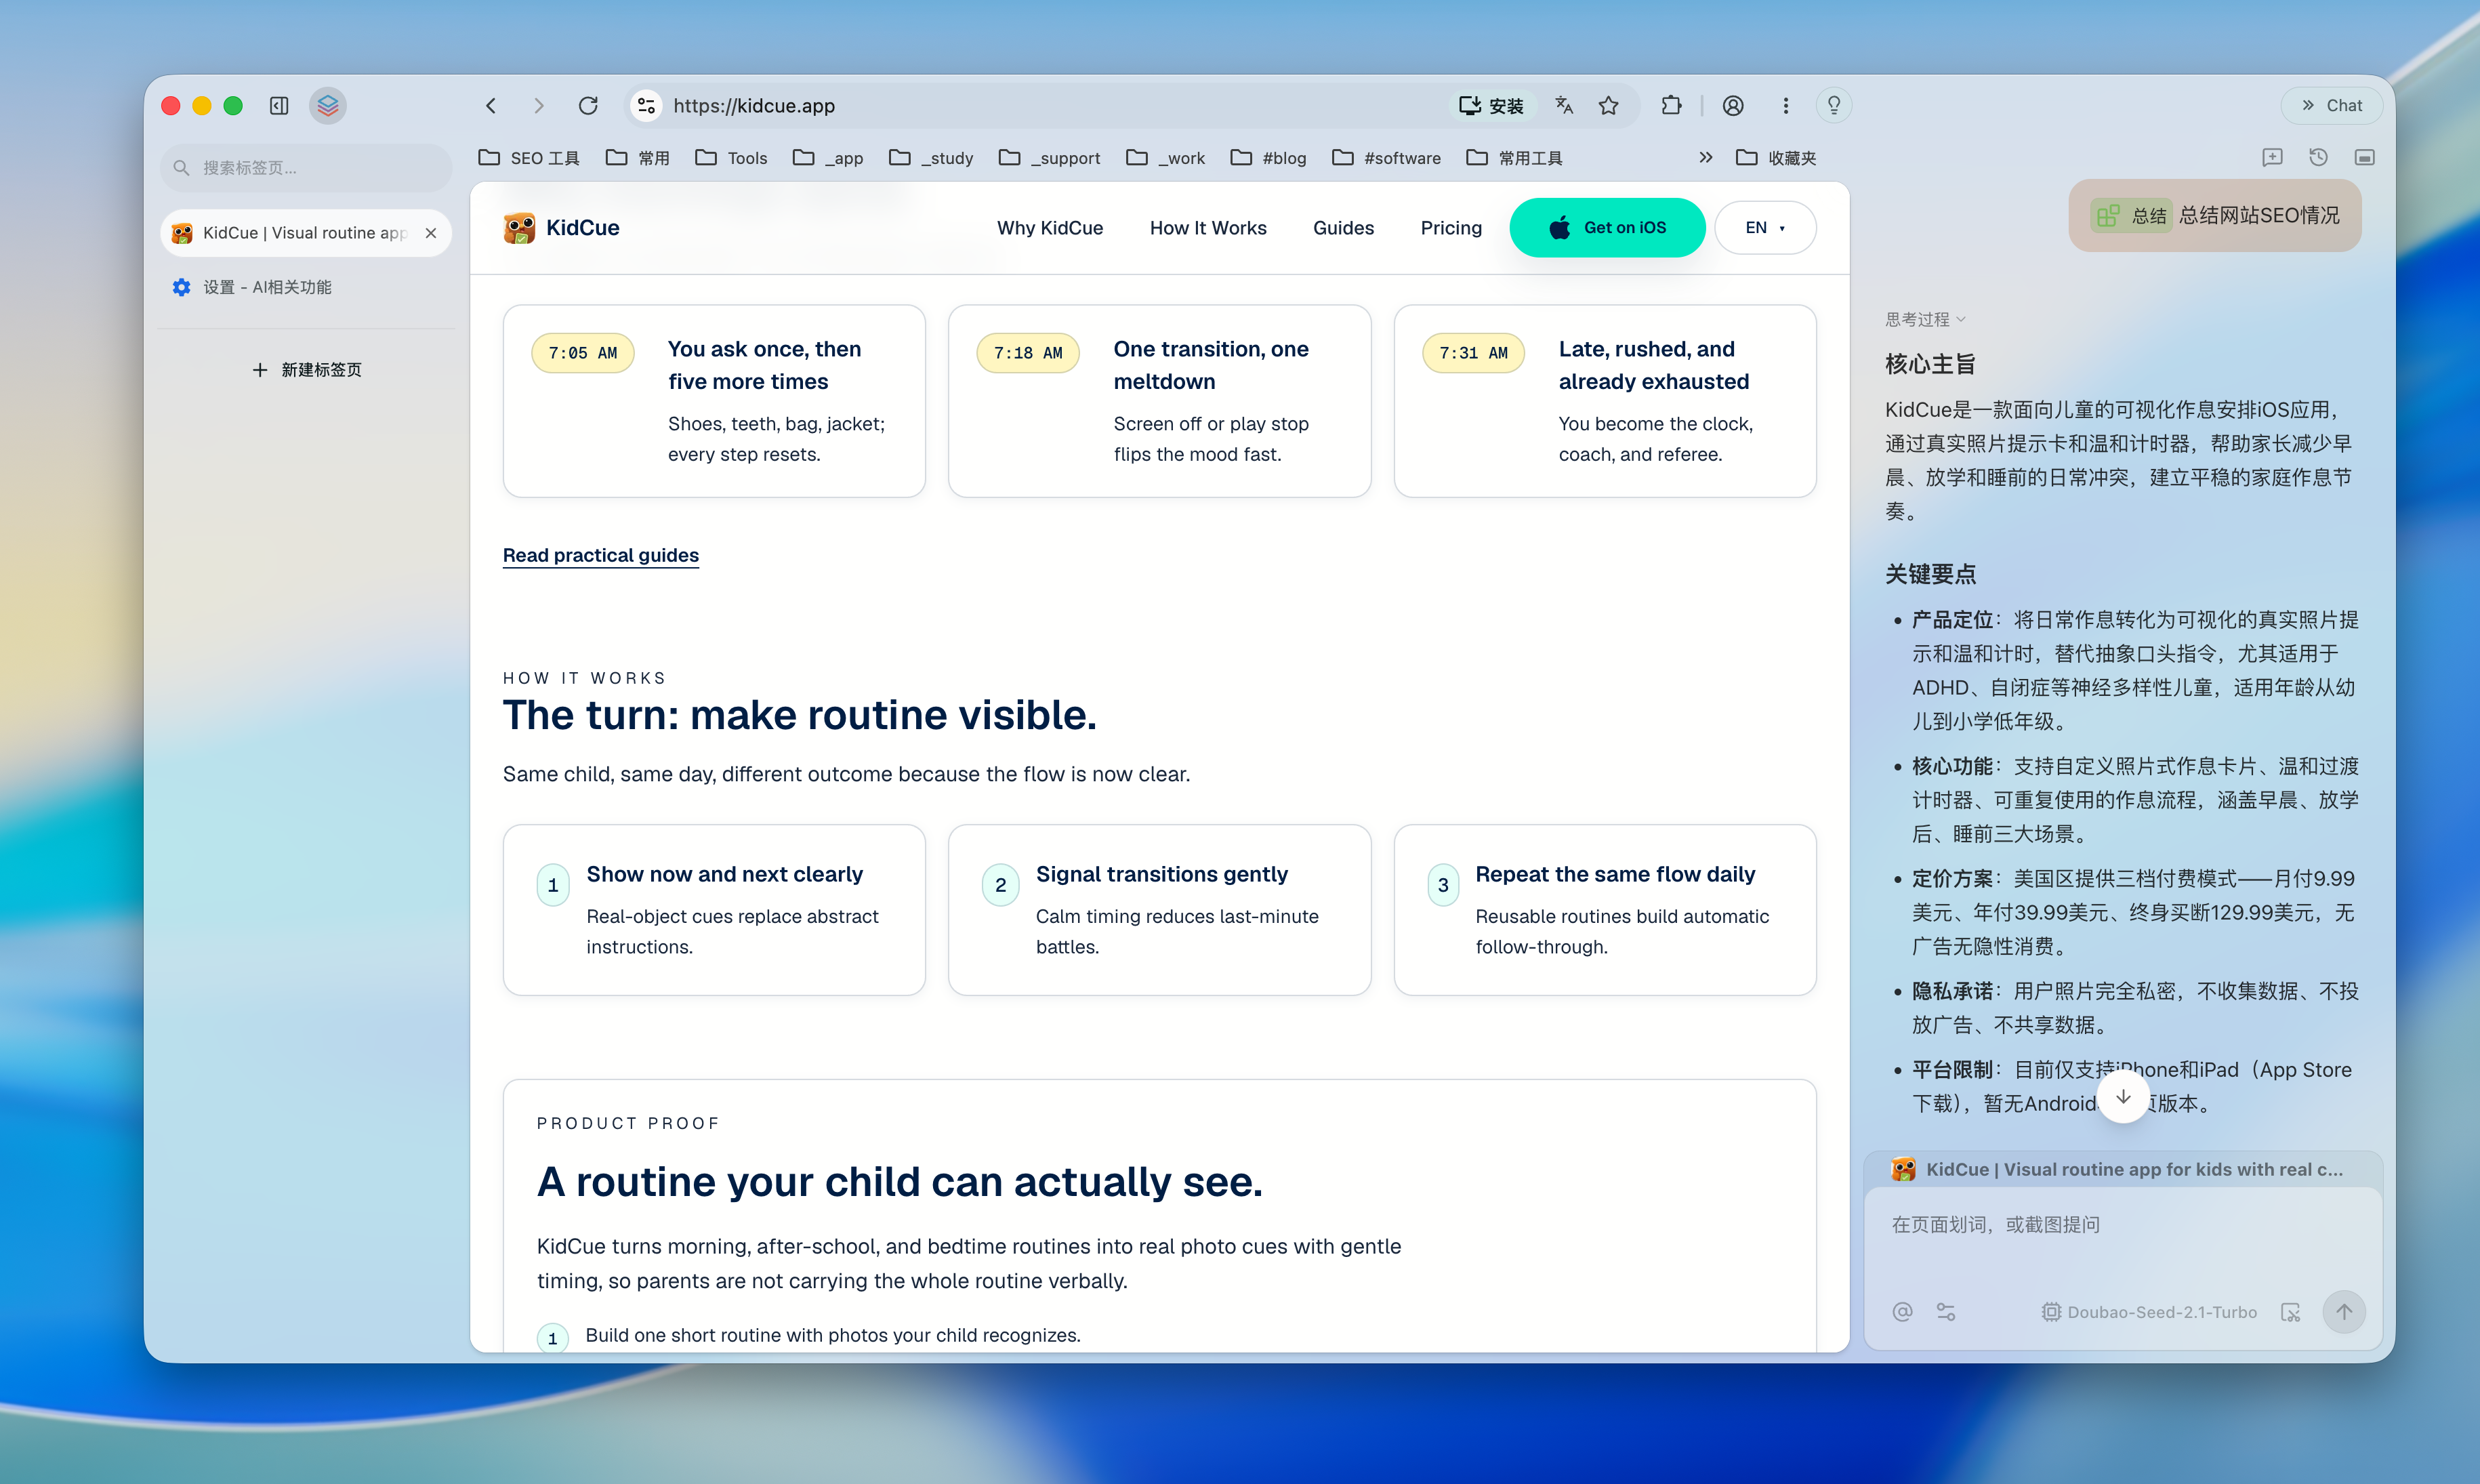The height and width of the screenshot is (1484, 2480).
Task: Click the 总结网站SEO情况 prompt chip
Action: [x=2214, y=216]
